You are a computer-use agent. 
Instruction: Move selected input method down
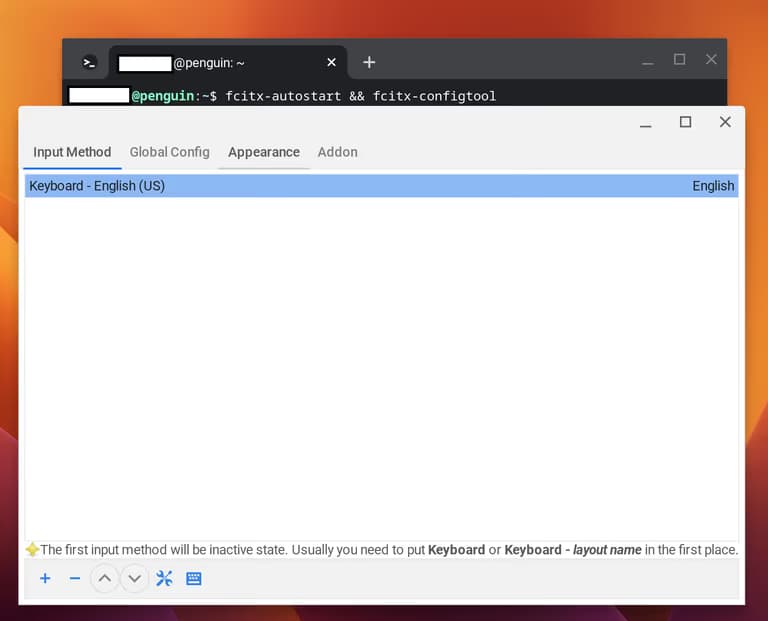[x=134, y=579]
